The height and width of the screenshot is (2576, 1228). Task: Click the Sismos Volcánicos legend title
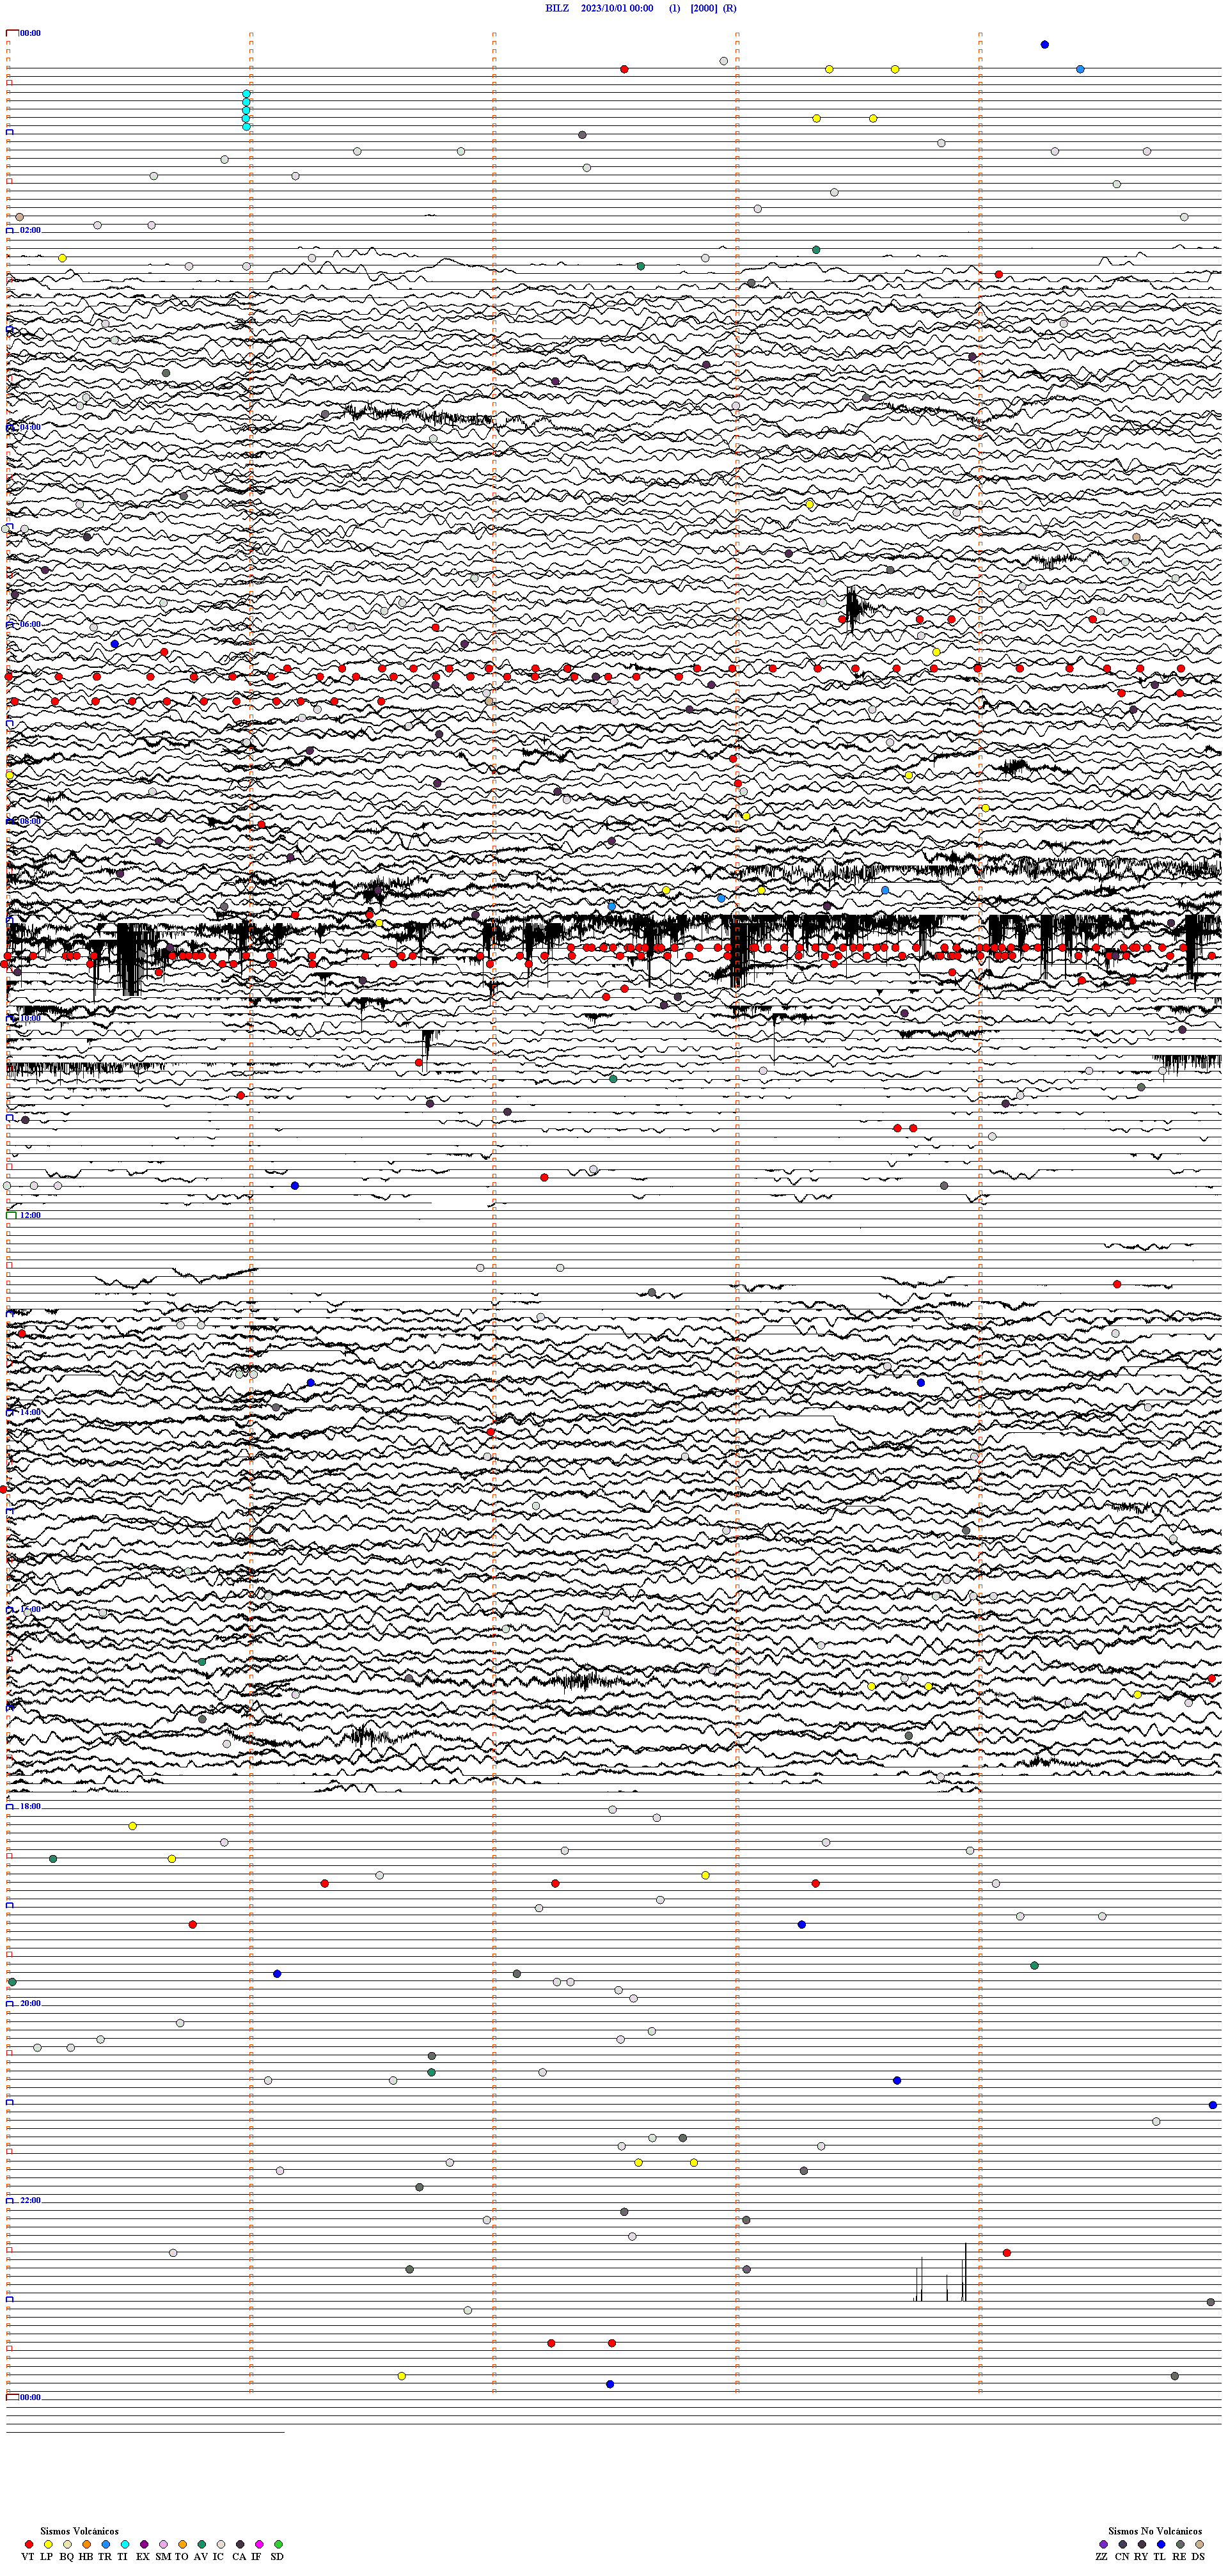coord(79,2531)
